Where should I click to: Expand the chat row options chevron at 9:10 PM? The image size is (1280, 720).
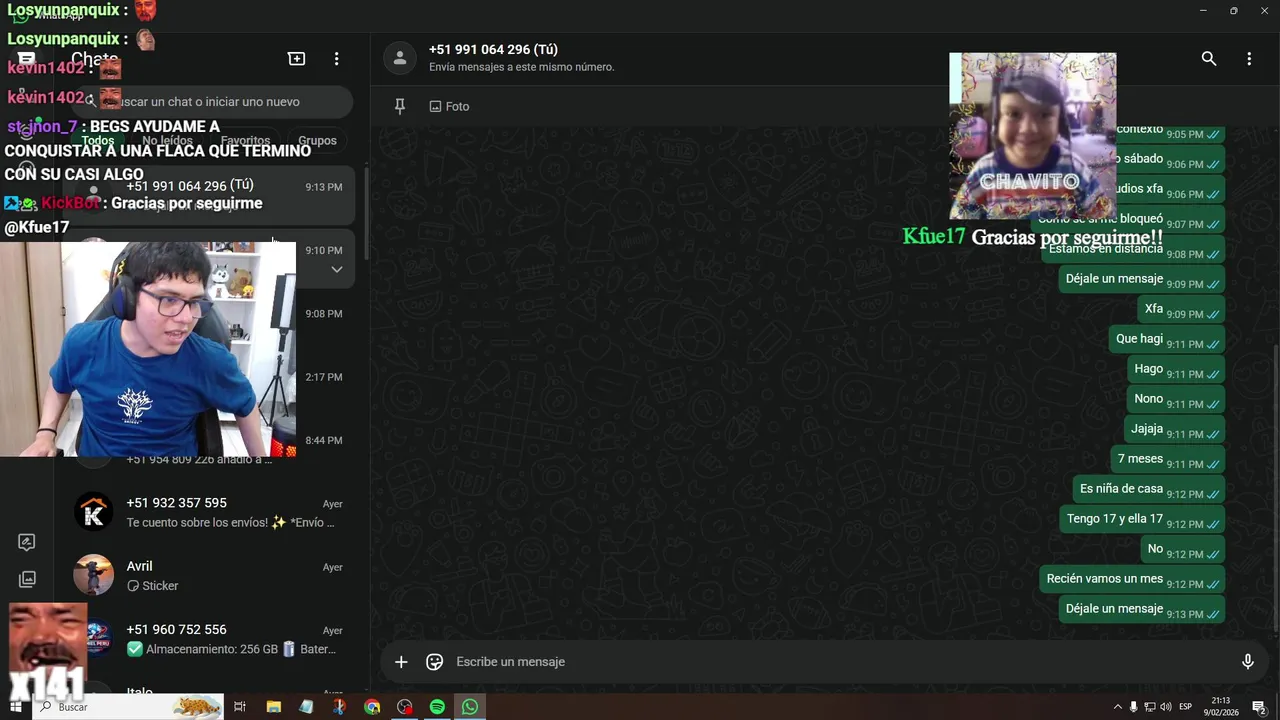pos(337,270)
